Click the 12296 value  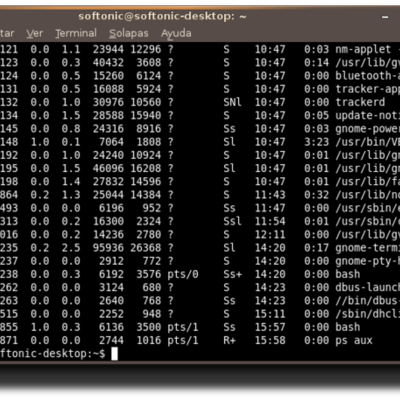146,50
